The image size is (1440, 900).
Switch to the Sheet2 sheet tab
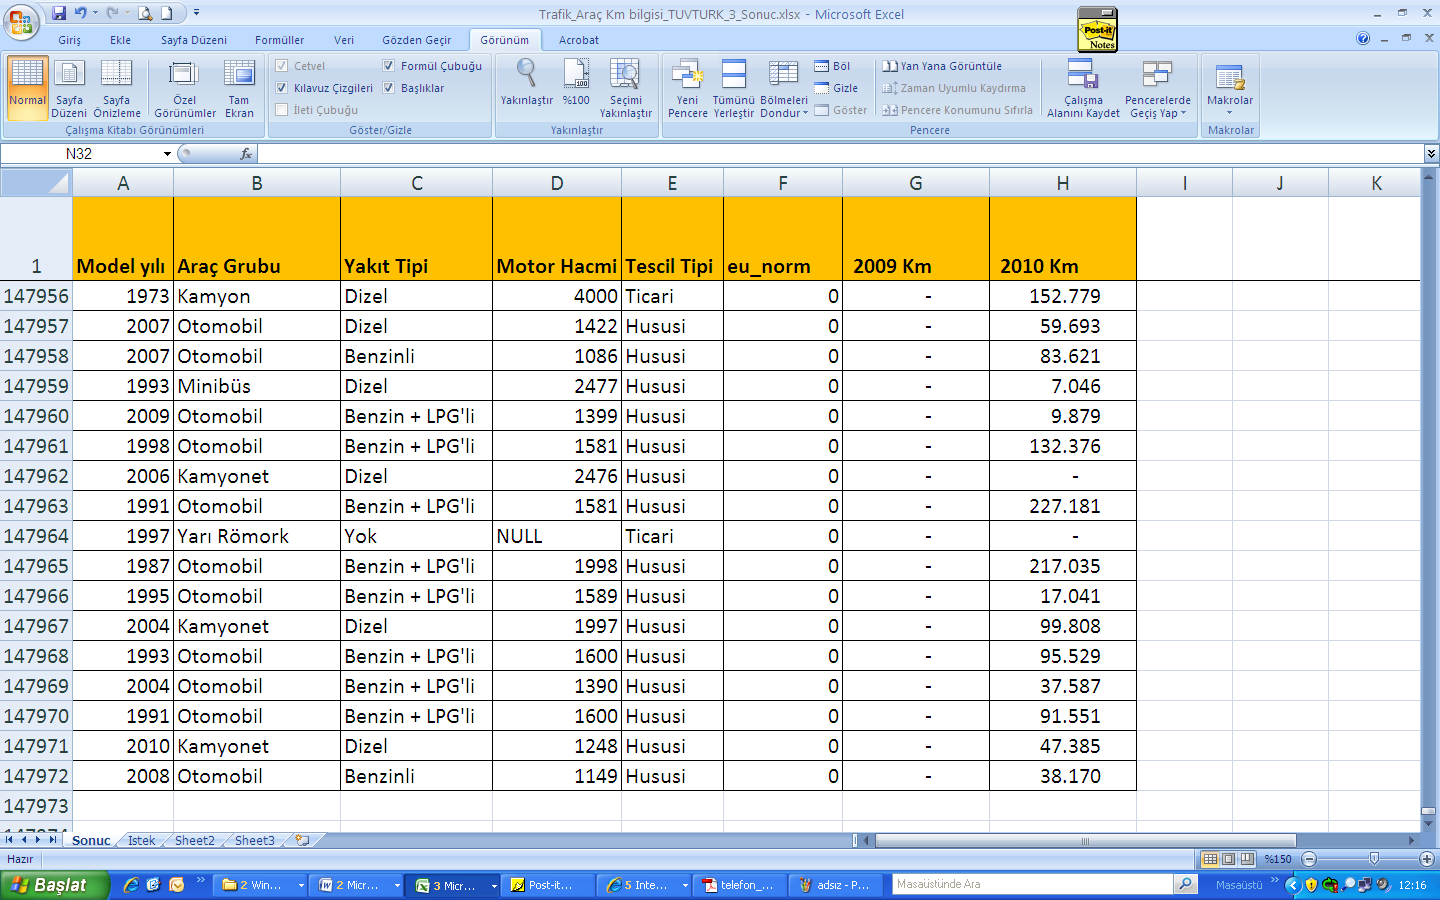tap(195, 840)
